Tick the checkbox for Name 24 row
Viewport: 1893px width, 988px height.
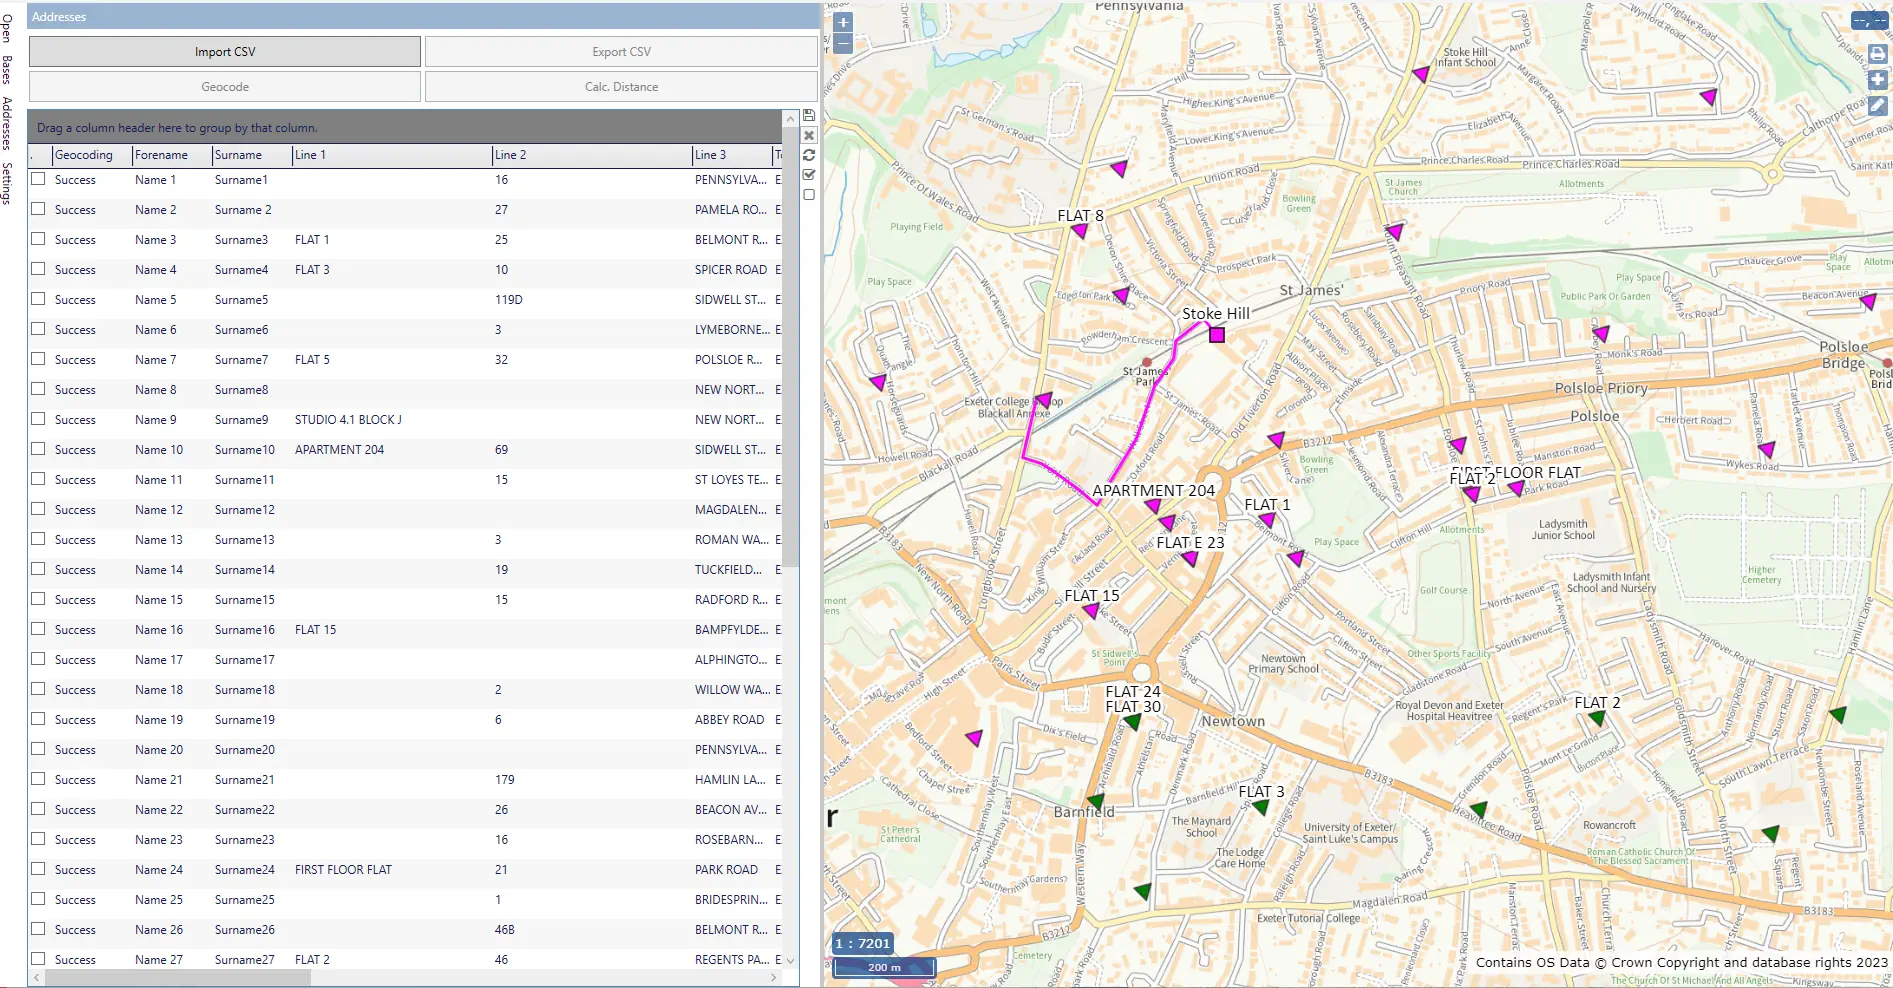(38, 869)
